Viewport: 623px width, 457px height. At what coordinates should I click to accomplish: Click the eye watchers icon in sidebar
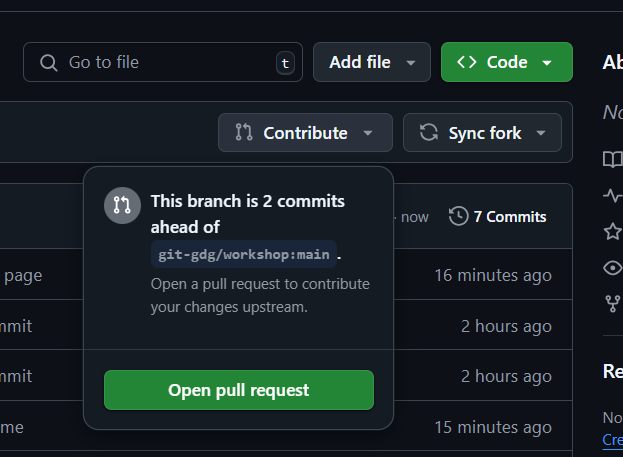click(x=612, y=267)
